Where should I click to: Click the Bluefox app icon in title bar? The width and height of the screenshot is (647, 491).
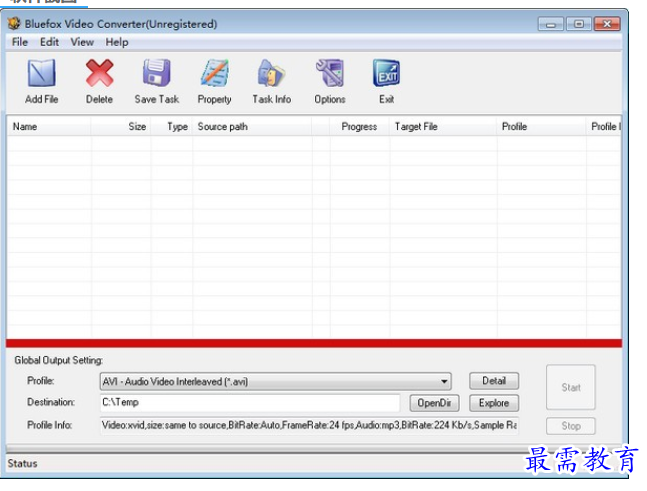click(x=14, y=24)
